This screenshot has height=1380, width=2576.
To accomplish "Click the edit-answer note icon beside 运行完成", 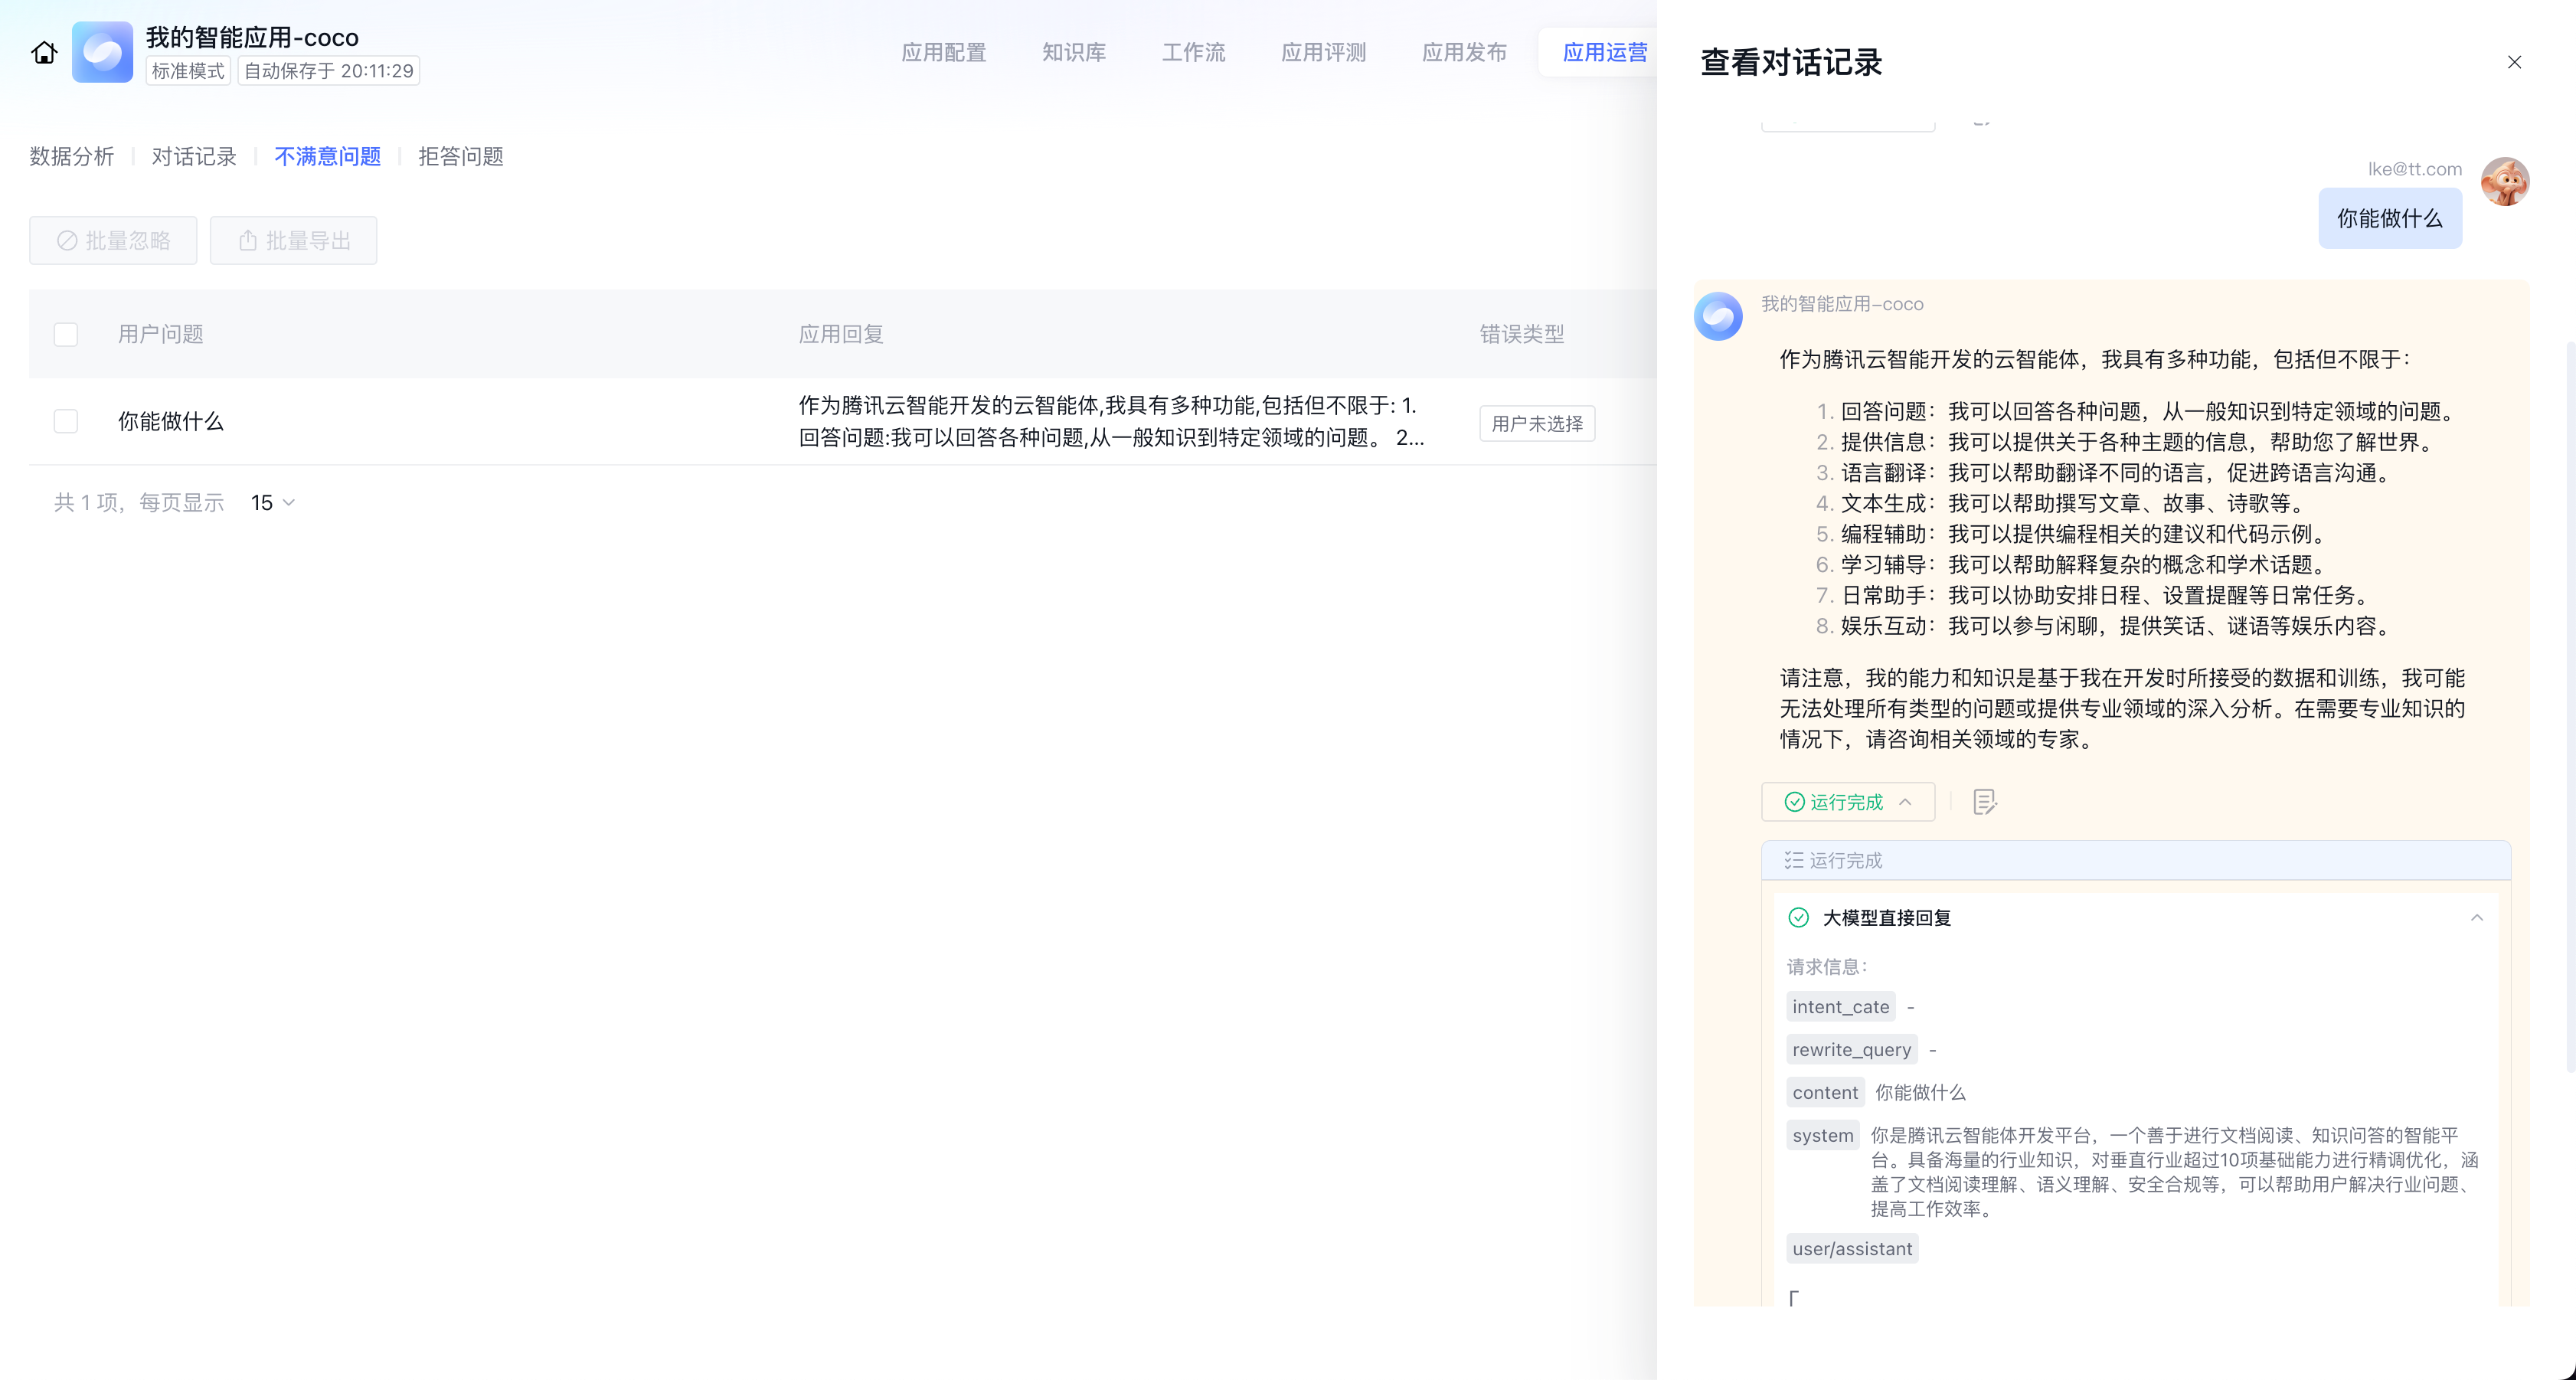I will (x=1985, y=802).
